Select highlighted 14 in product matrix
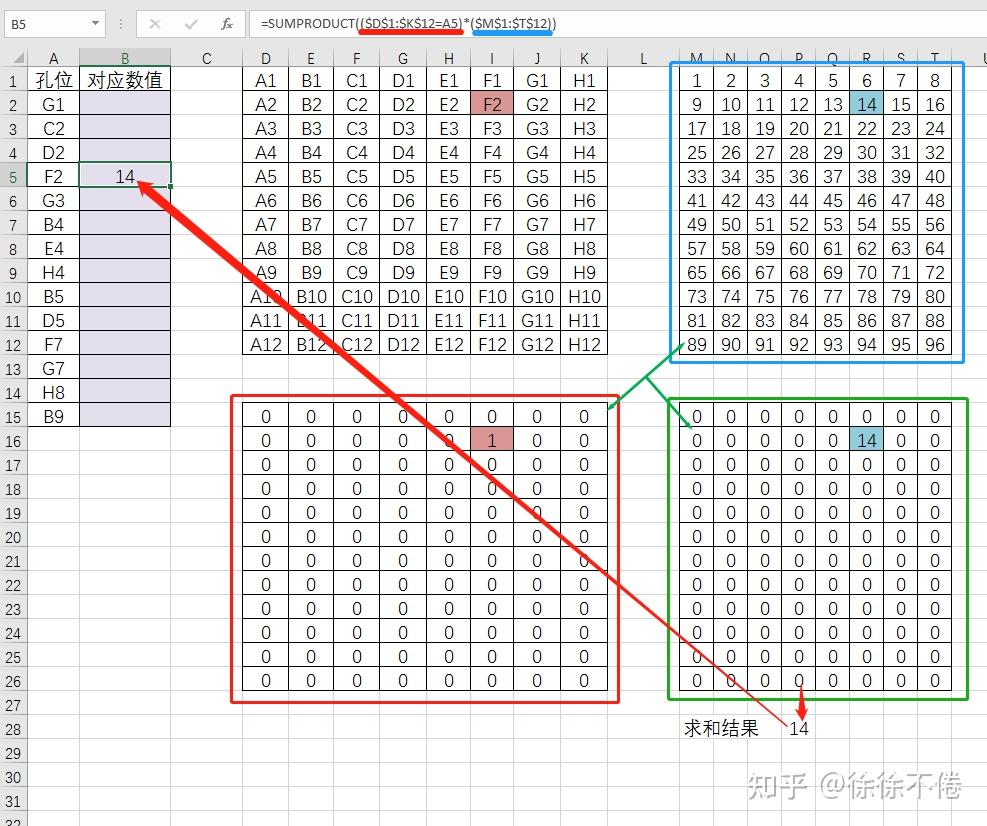 (867, 440)
